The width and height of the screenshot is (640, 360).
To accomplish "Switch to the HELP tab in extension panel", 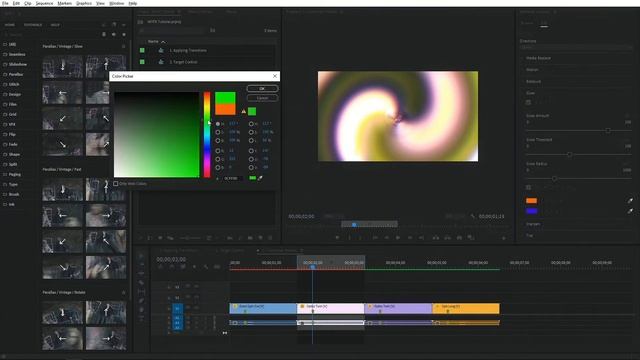I will tap(55, 25).
